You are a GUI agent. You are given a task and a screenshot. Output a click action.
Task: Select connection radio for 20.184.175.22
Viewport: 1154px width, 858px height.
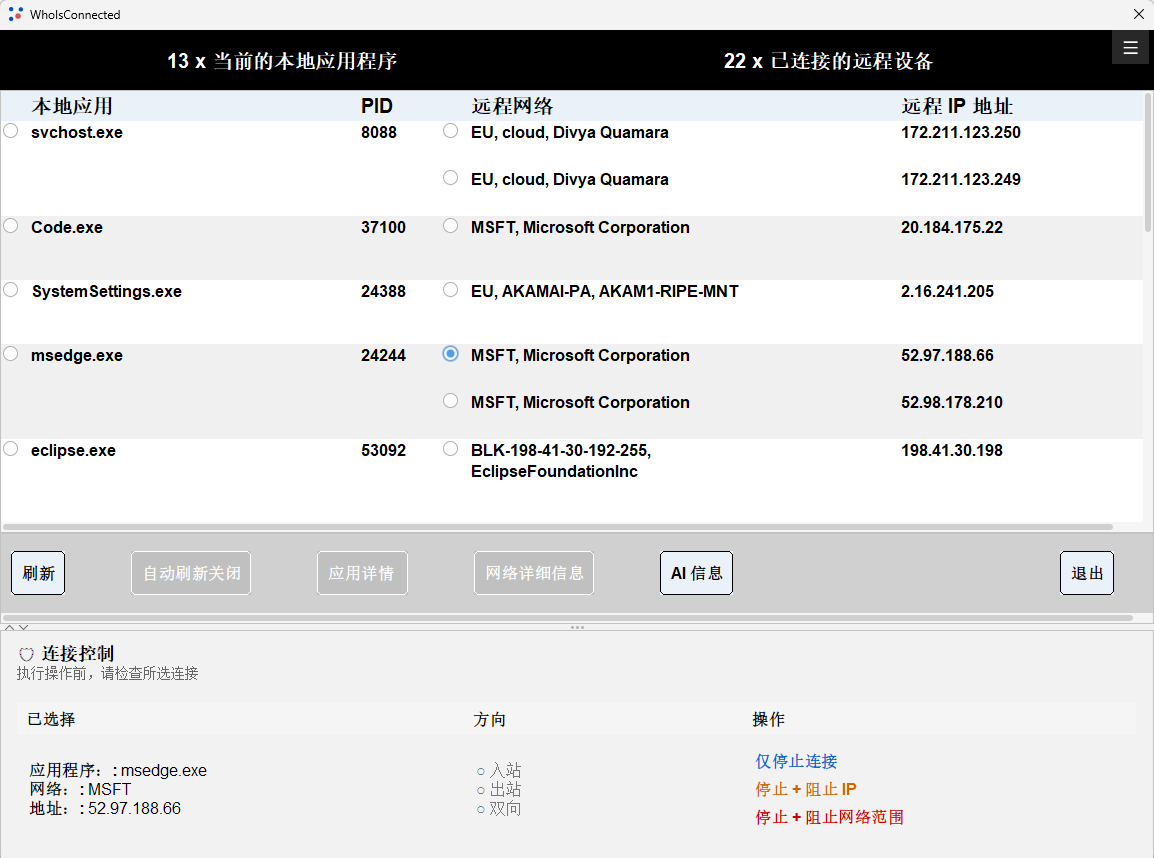(x=450, y=226)
